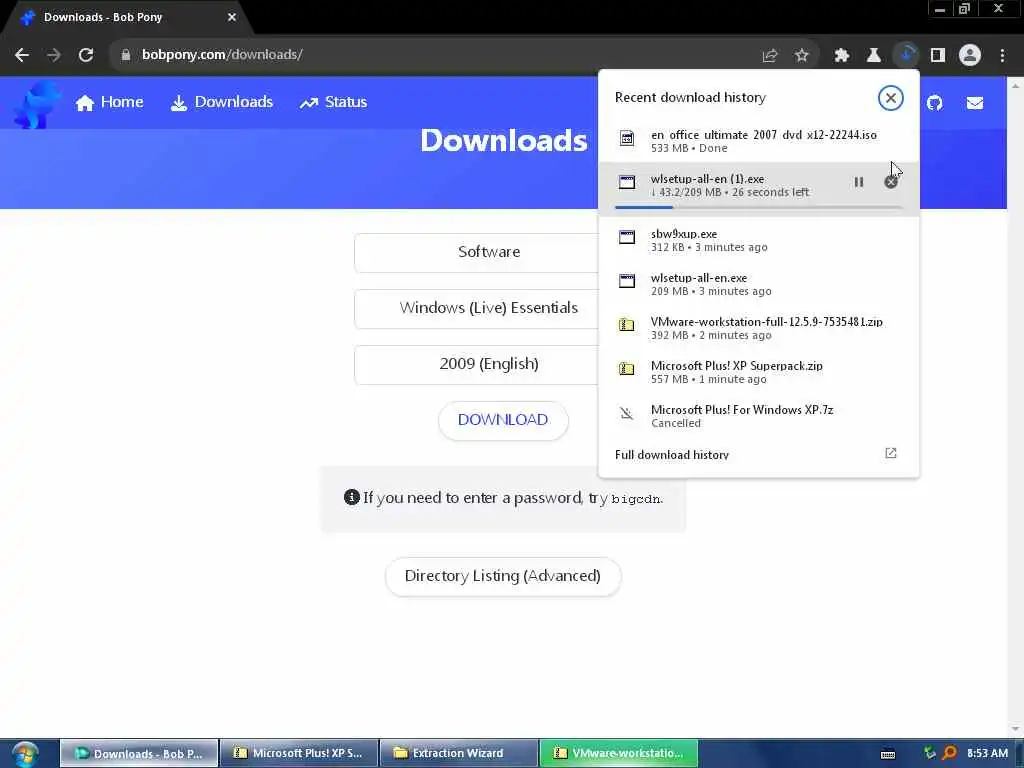Close the Downloads - Bob Pony tab

click(x=232, y=18)
